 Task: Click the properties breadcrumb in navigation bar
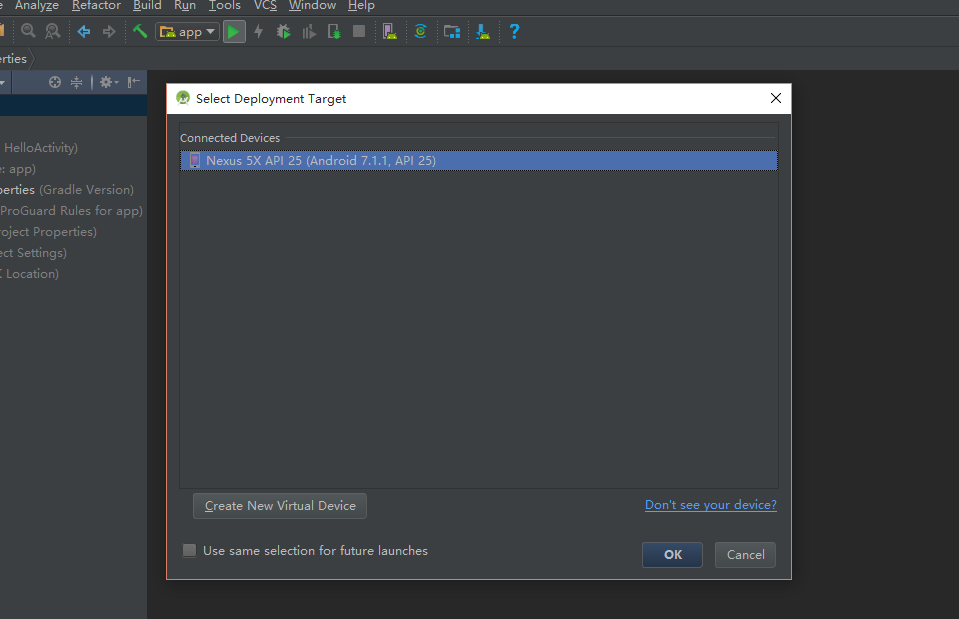(13, 59)
